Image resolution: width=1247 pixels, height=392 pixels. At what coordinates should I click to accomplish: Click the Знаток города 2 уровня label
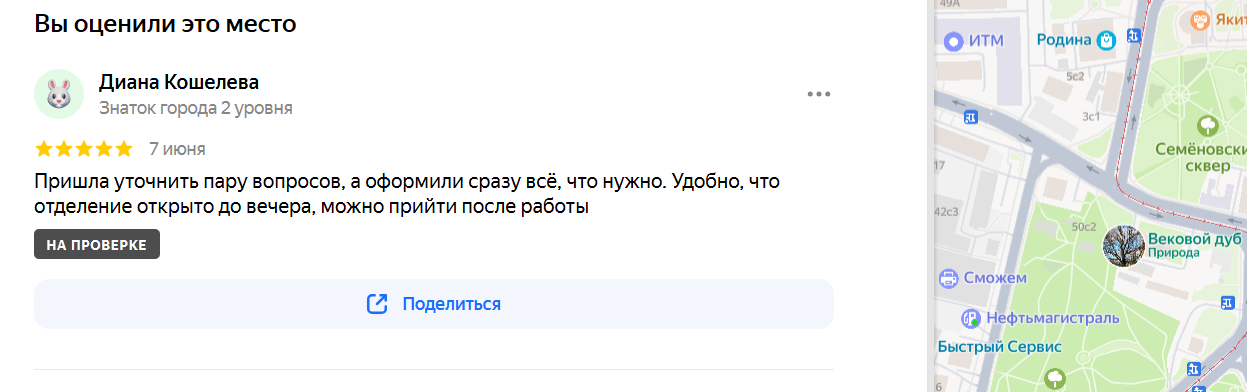pyautogui.click(x=196, y=108)
